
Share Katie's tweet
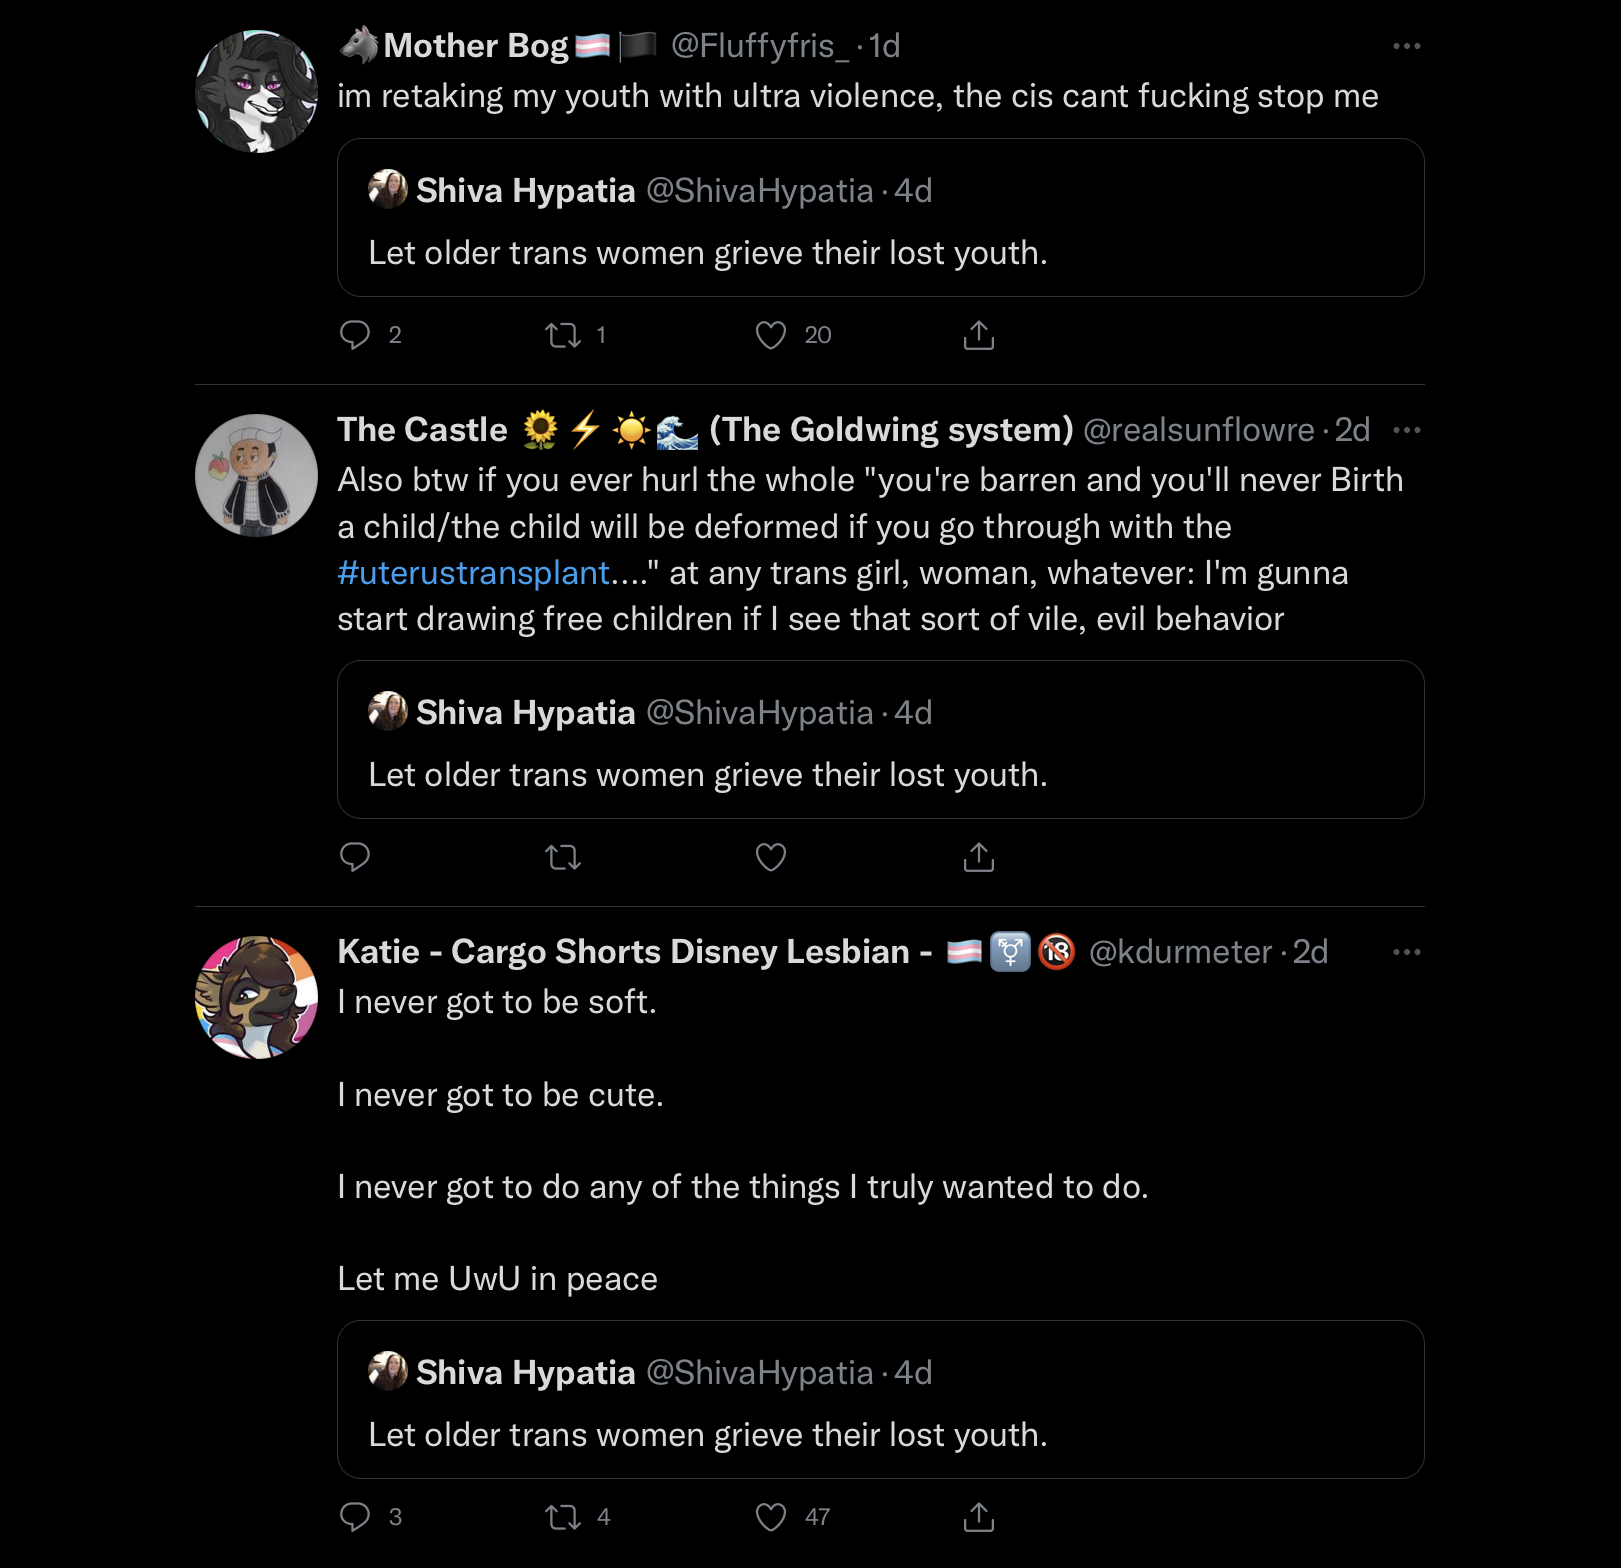pos(979,1517)
